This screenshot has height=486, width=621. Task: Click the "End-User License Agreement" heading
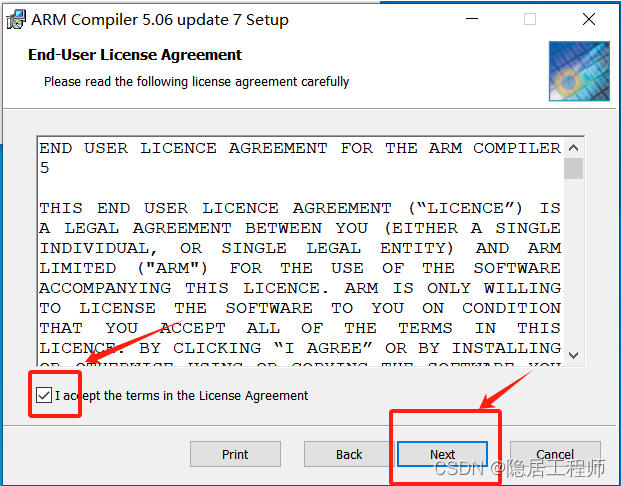click(x=135, y=55)
